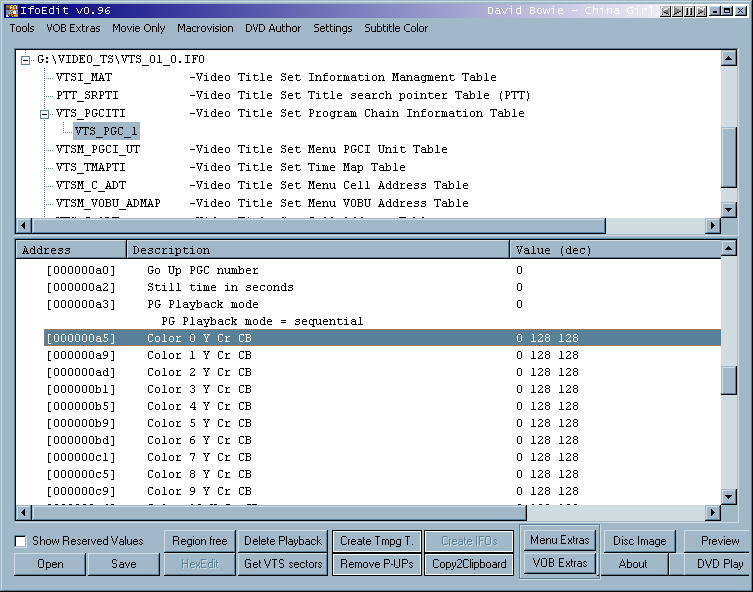Select the VTSM_PGCI_UT tree item
Viewport: 753px width, 592px height.
(98, 149)
